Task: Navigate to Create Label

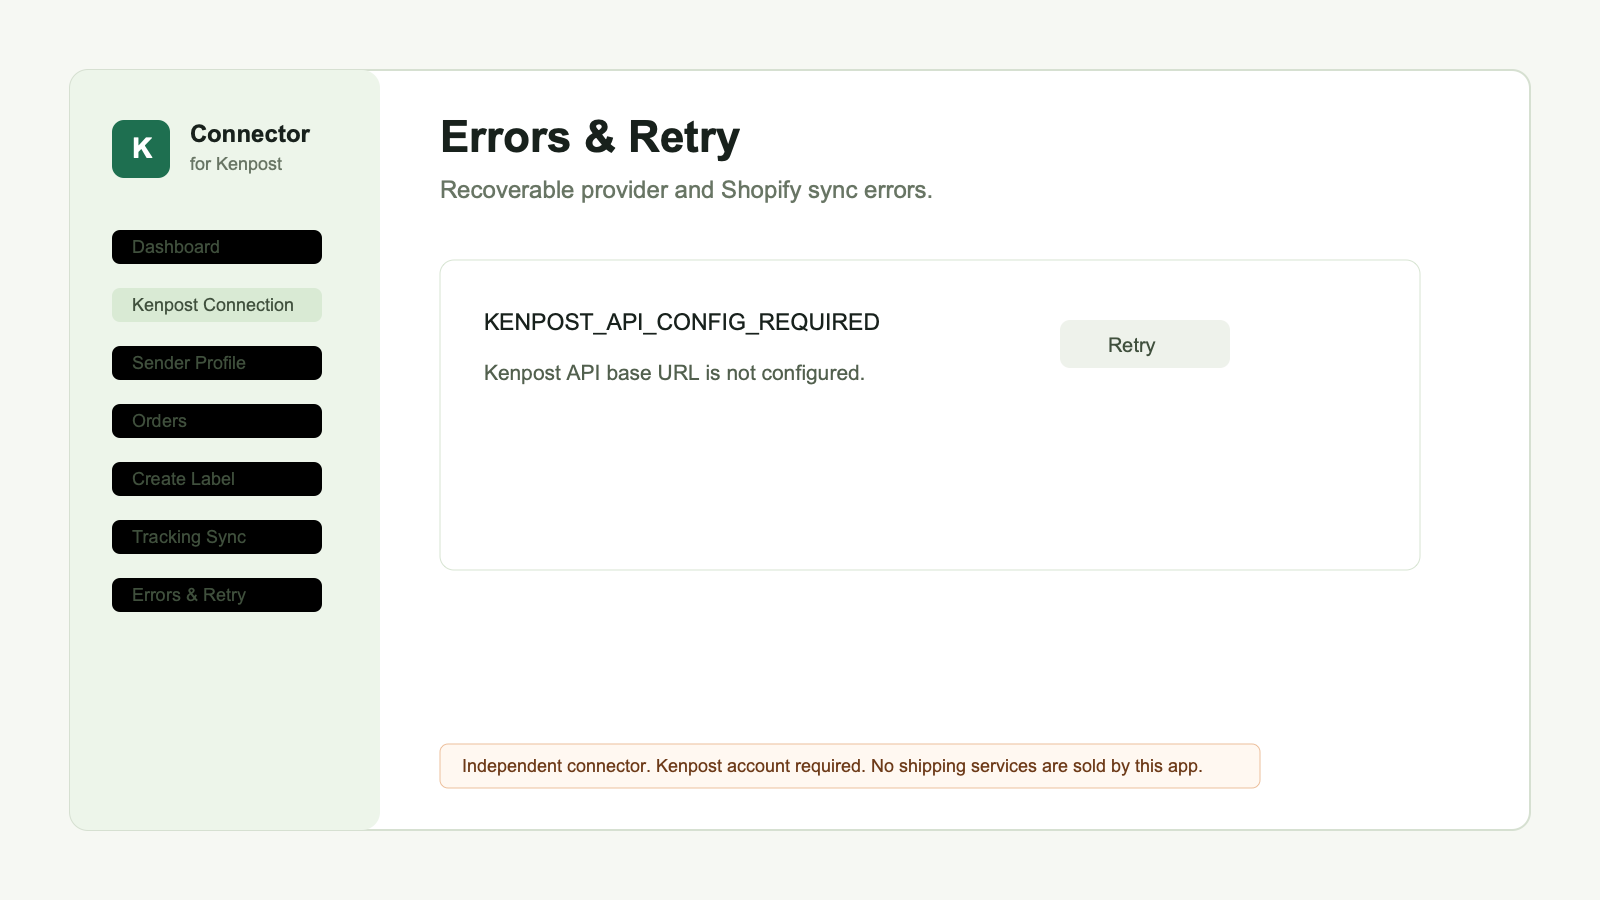Action: [x=217, y=479]
